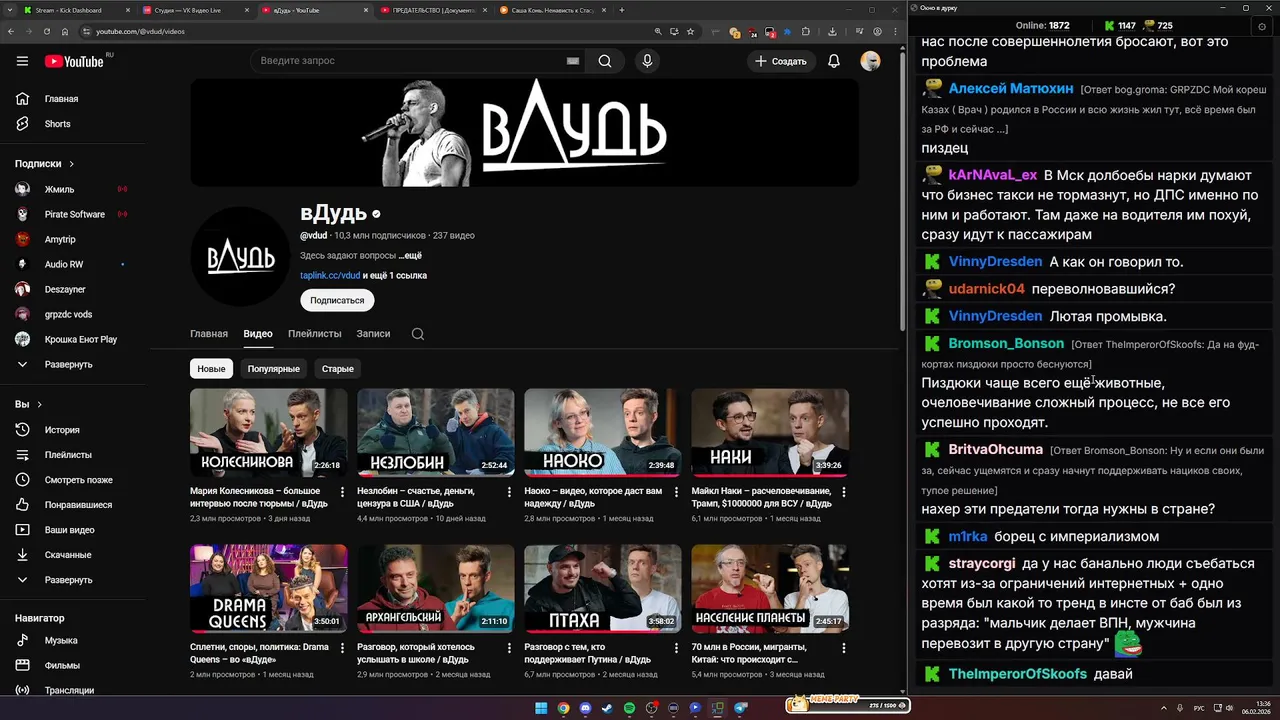1280x720 pixels.
Task: Open options menu for the Незлобин video
Action: [x=509, y=492]
